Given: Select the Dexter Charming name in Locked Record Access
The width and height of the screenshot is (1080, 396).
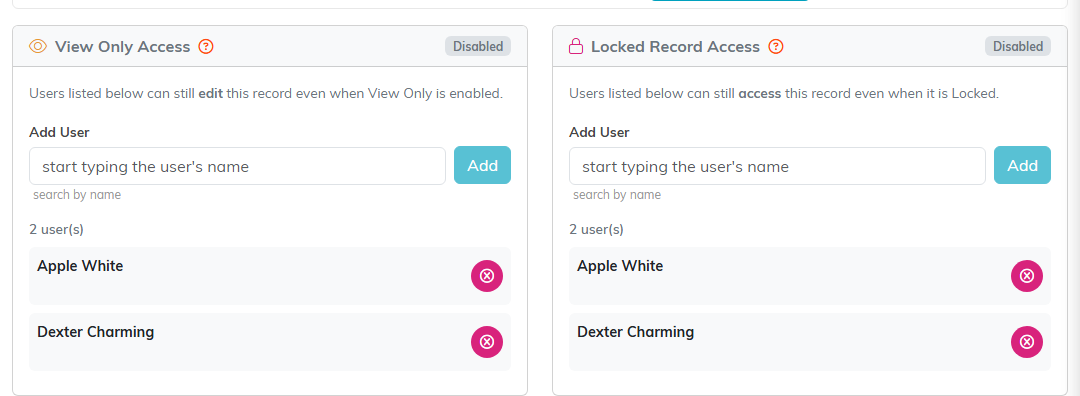Looking at the screenshot, I should pos(636,332).
